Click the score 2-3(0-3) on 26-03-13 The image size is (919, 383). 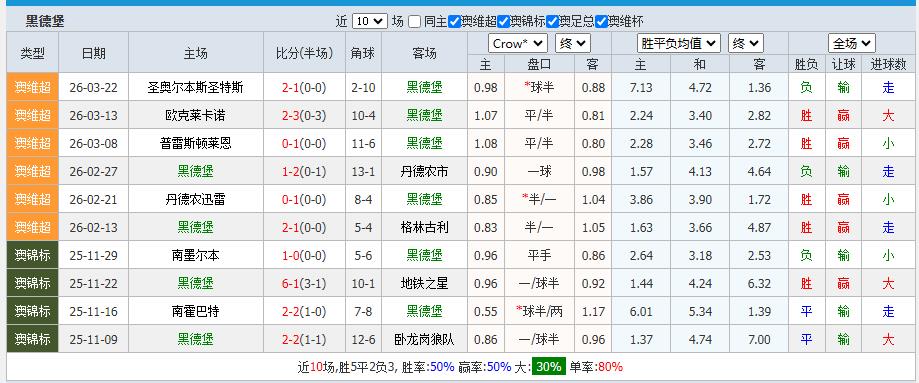tap(304, 116)
